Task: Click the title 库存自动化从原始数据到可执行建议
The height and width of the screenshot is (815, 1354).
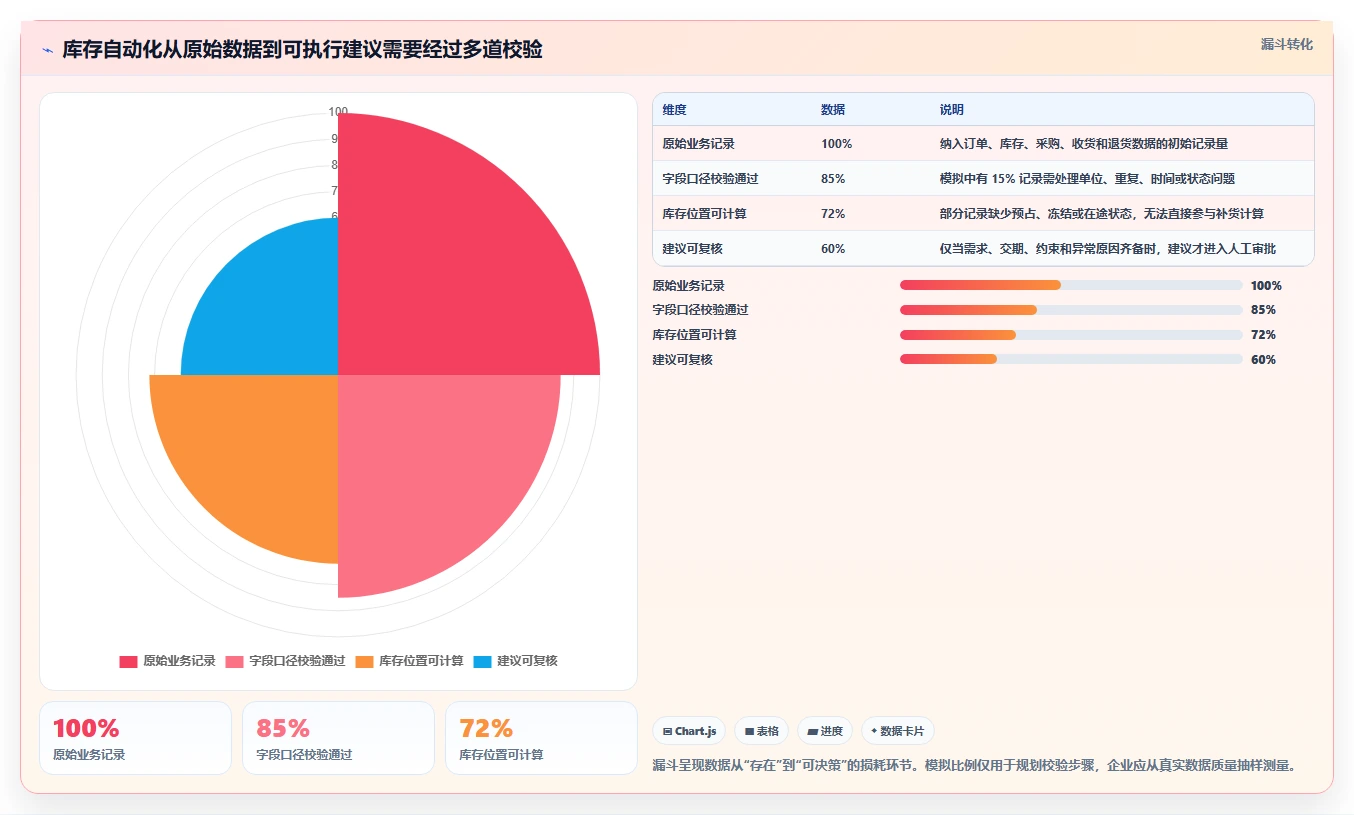Action: (x=302, y=50)
